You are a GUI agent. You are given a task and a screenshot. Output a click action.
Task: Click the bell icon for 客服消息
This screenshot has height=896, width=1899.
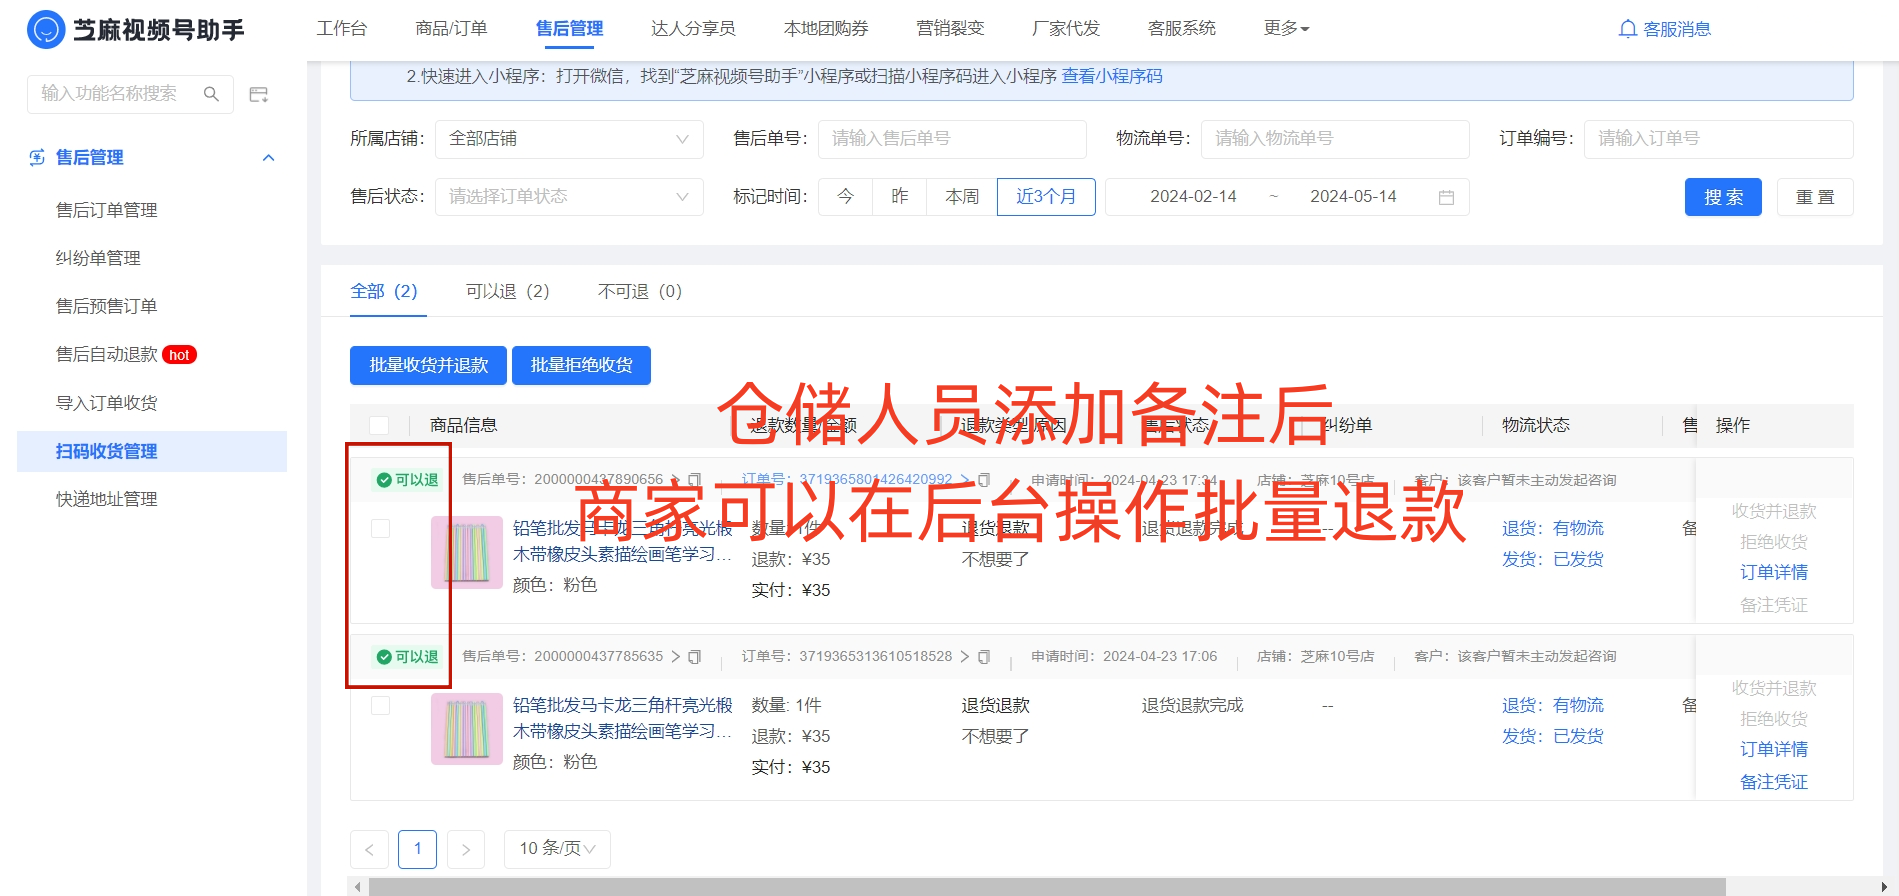pyautogui.click(x=1627, y=29)
